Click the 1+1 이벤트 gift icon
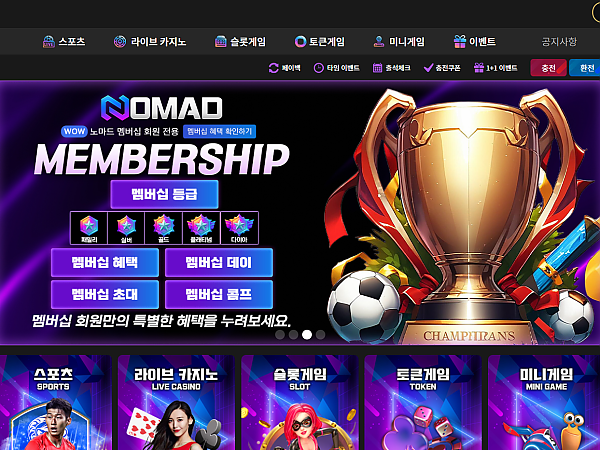Viewport: 600px width, 450px height. tap(479, 68)
